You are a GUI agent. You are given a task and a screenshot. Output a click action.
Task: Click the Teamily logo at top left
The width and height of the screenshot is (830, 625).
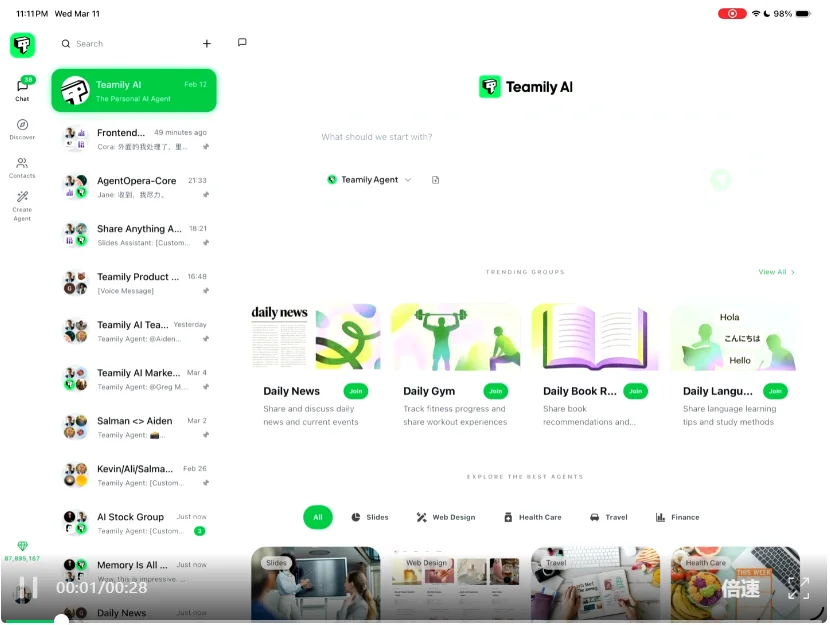point(22,45)
